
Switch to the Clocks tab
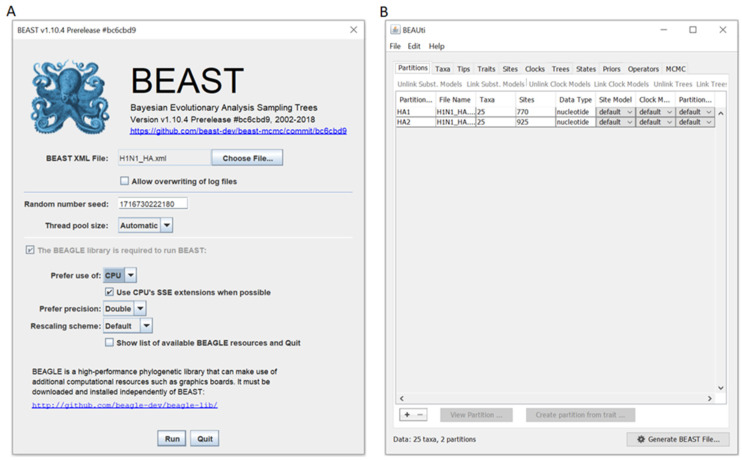click(535, 69)
